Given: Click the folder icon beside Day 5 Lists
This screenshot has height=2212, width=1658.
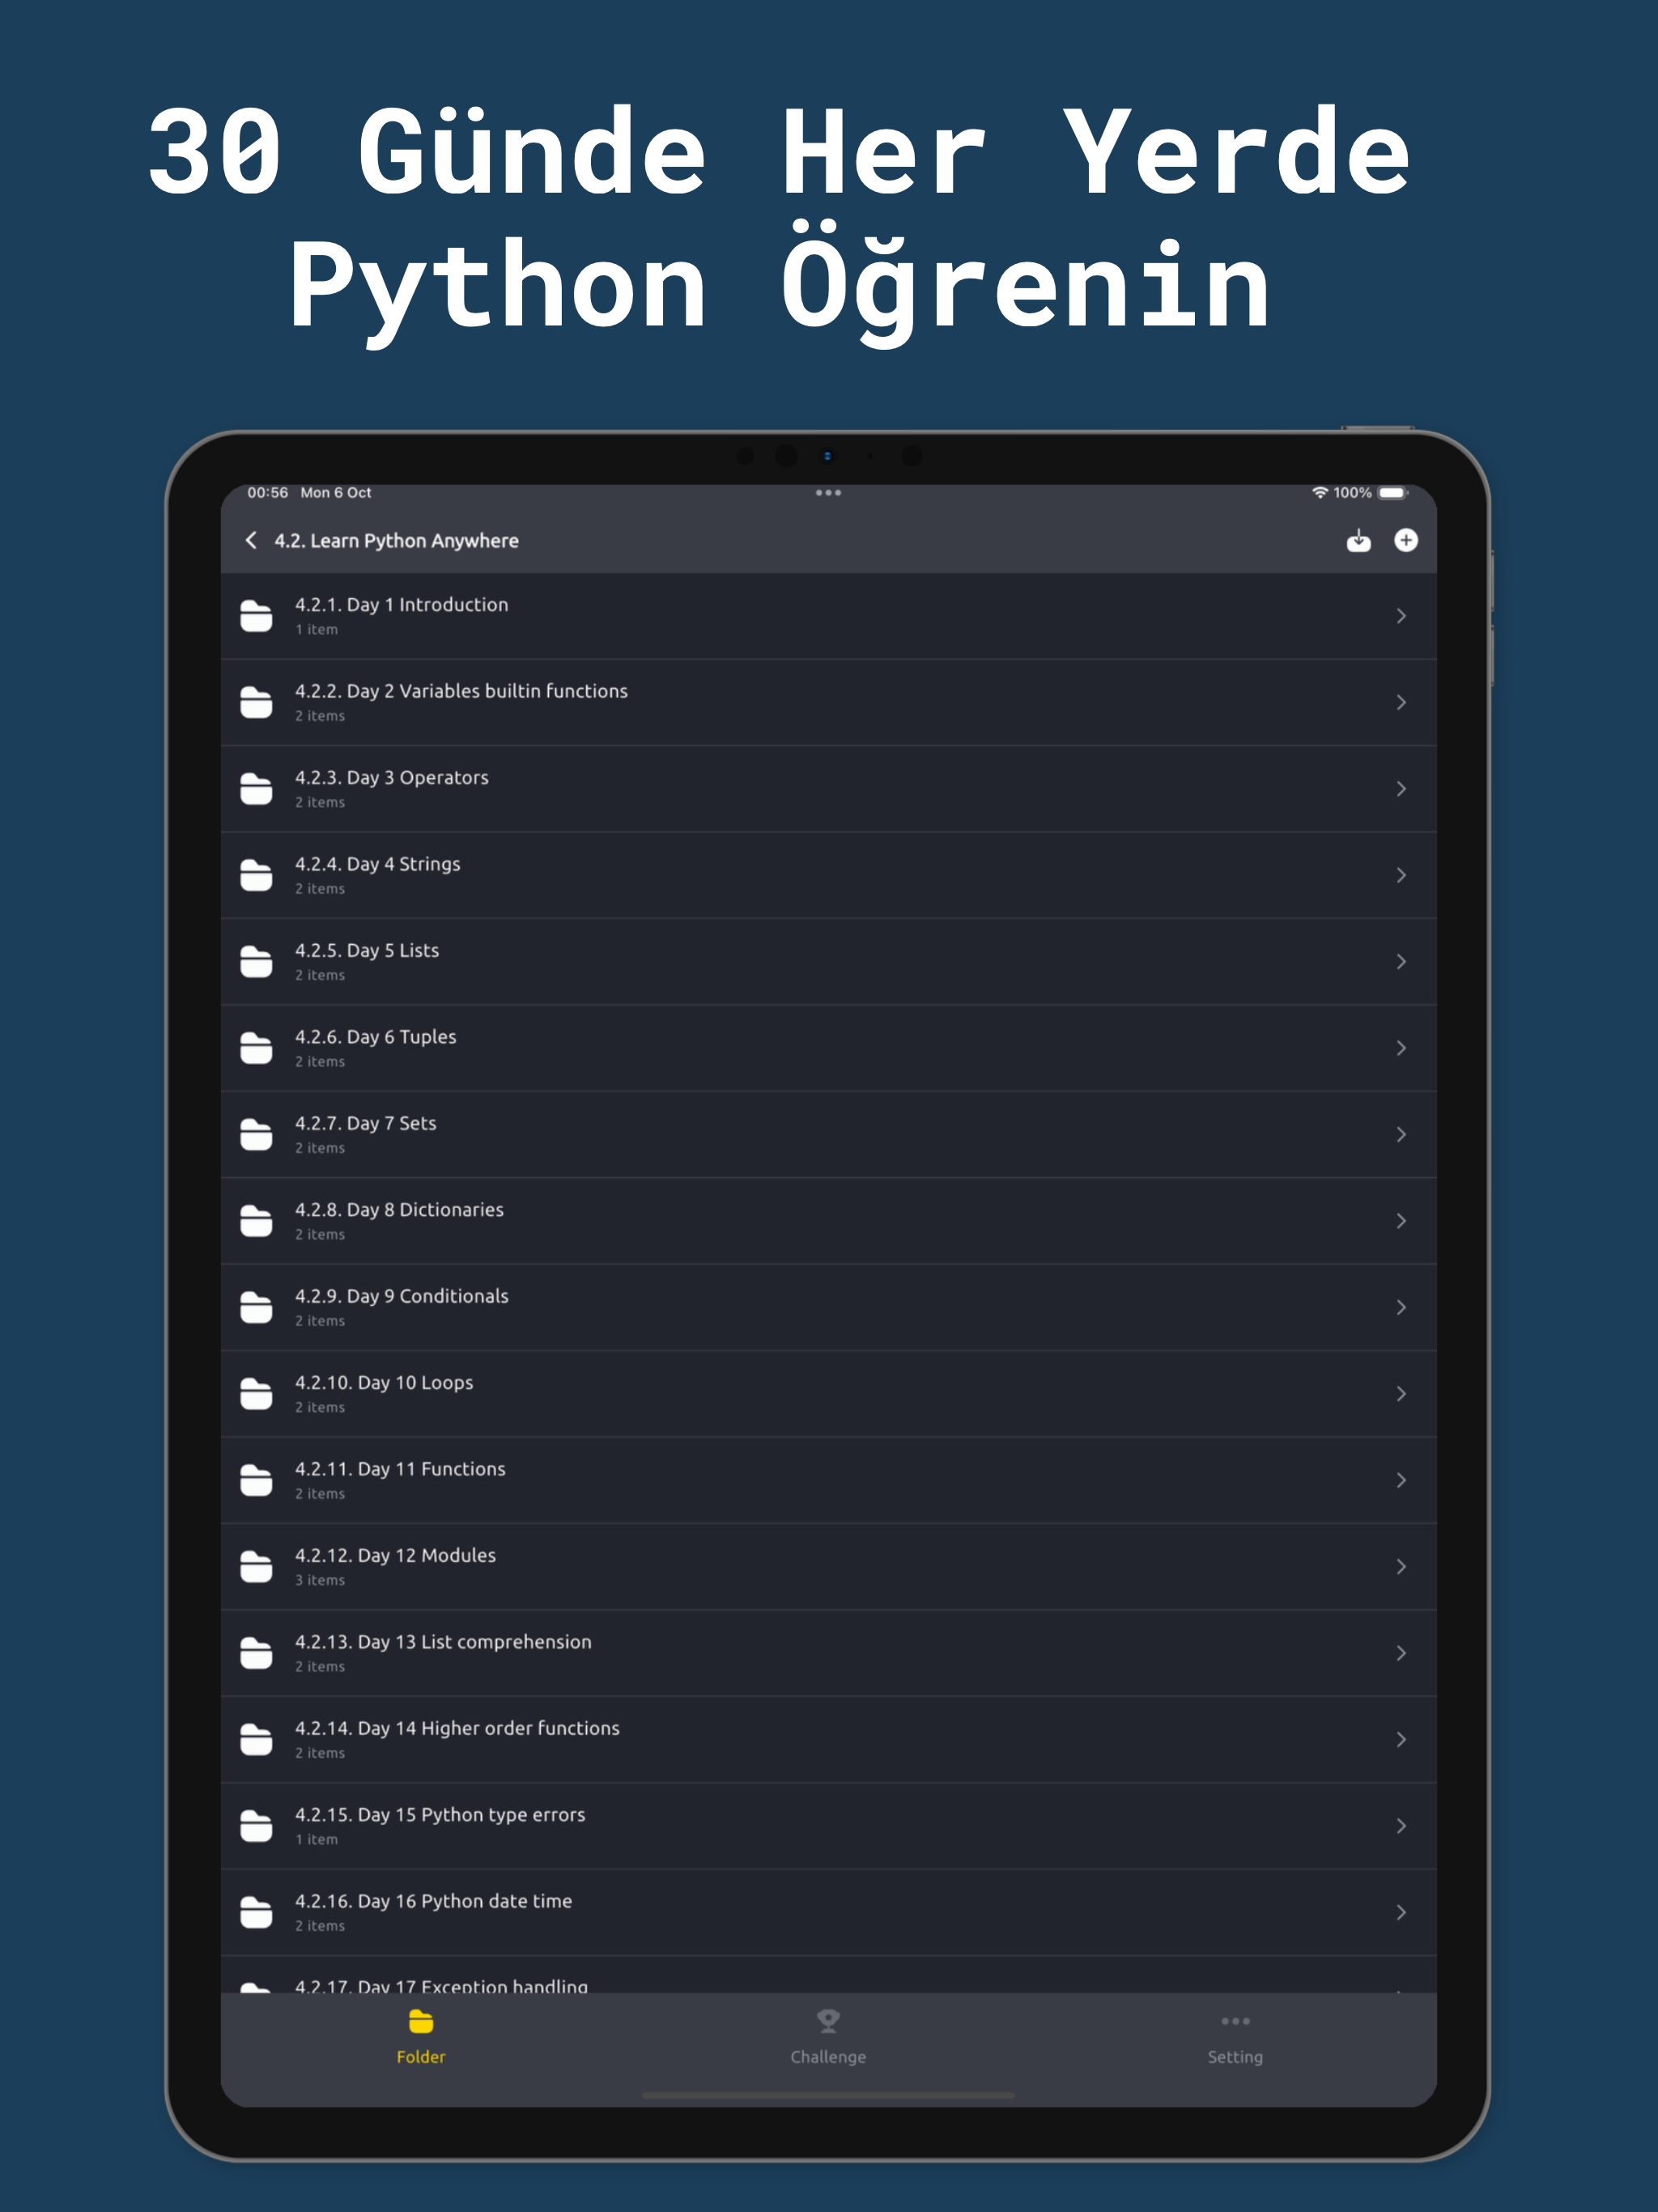Looking at the screenshot, I should 256,962.
